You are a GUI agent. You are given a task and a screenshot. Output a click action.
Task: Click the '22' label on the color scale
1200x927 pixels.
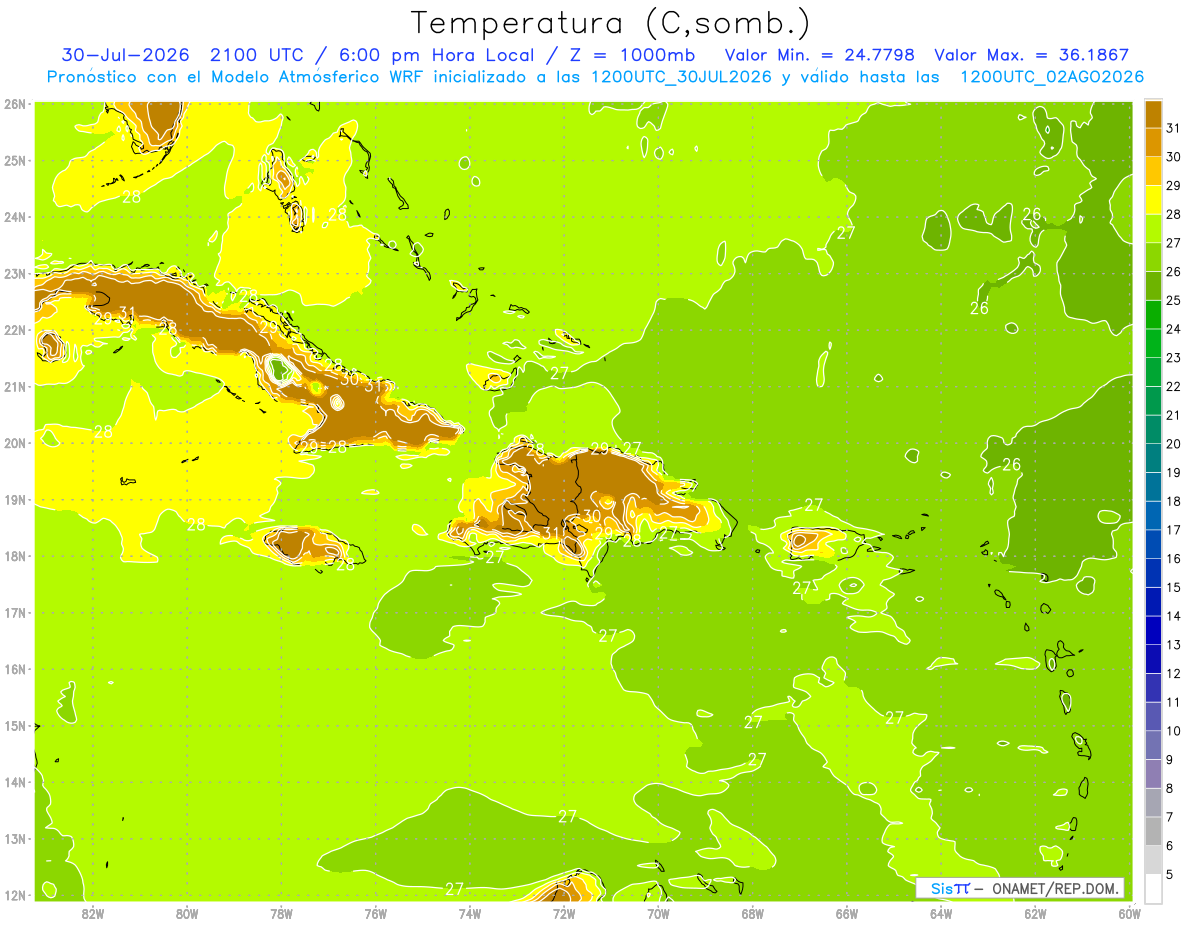click(x=1174, y=386)
